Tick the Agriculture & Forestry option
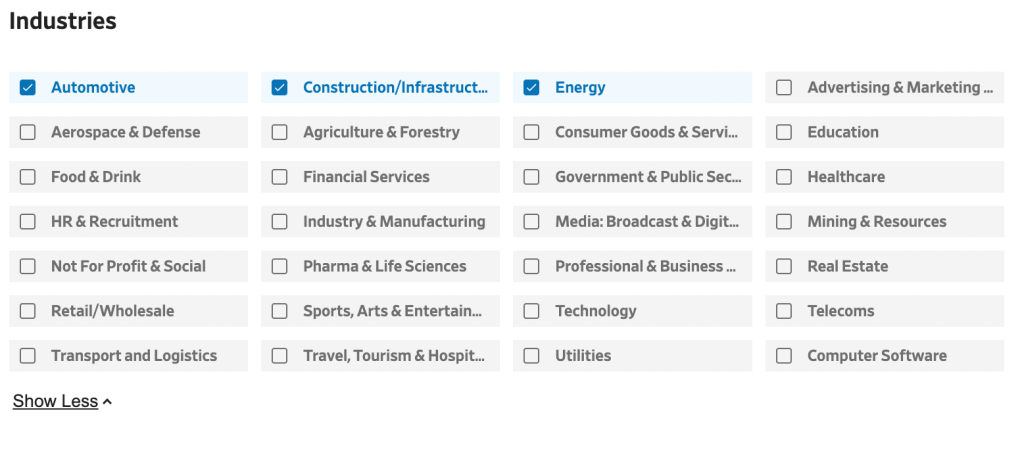Screen dimensions: 1022x455 (280, 132)
